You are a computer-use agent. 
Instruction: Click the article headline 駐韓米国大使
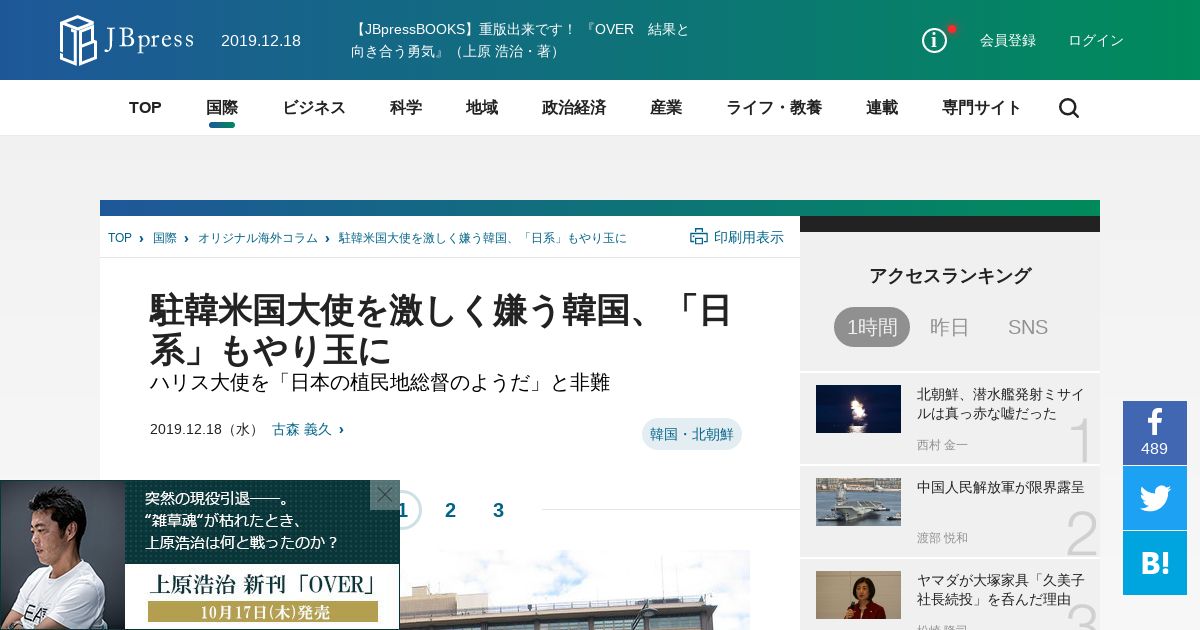click(441, 330)
